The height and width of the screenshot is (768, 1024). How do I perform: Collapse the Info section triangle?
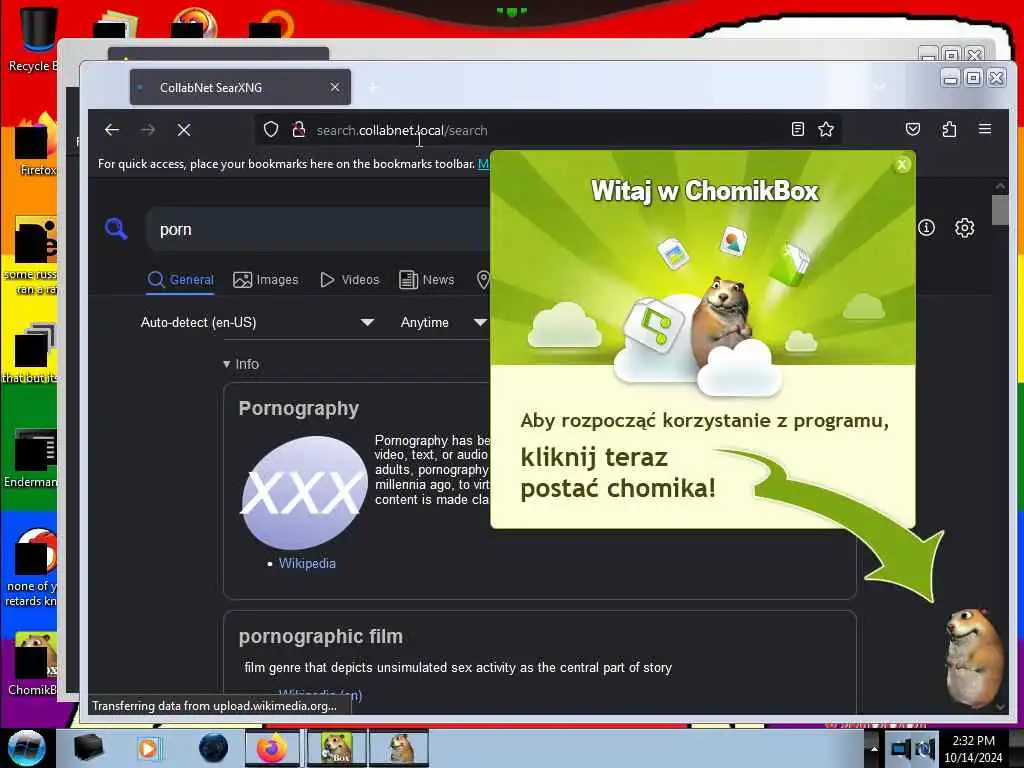coord(227,364)
